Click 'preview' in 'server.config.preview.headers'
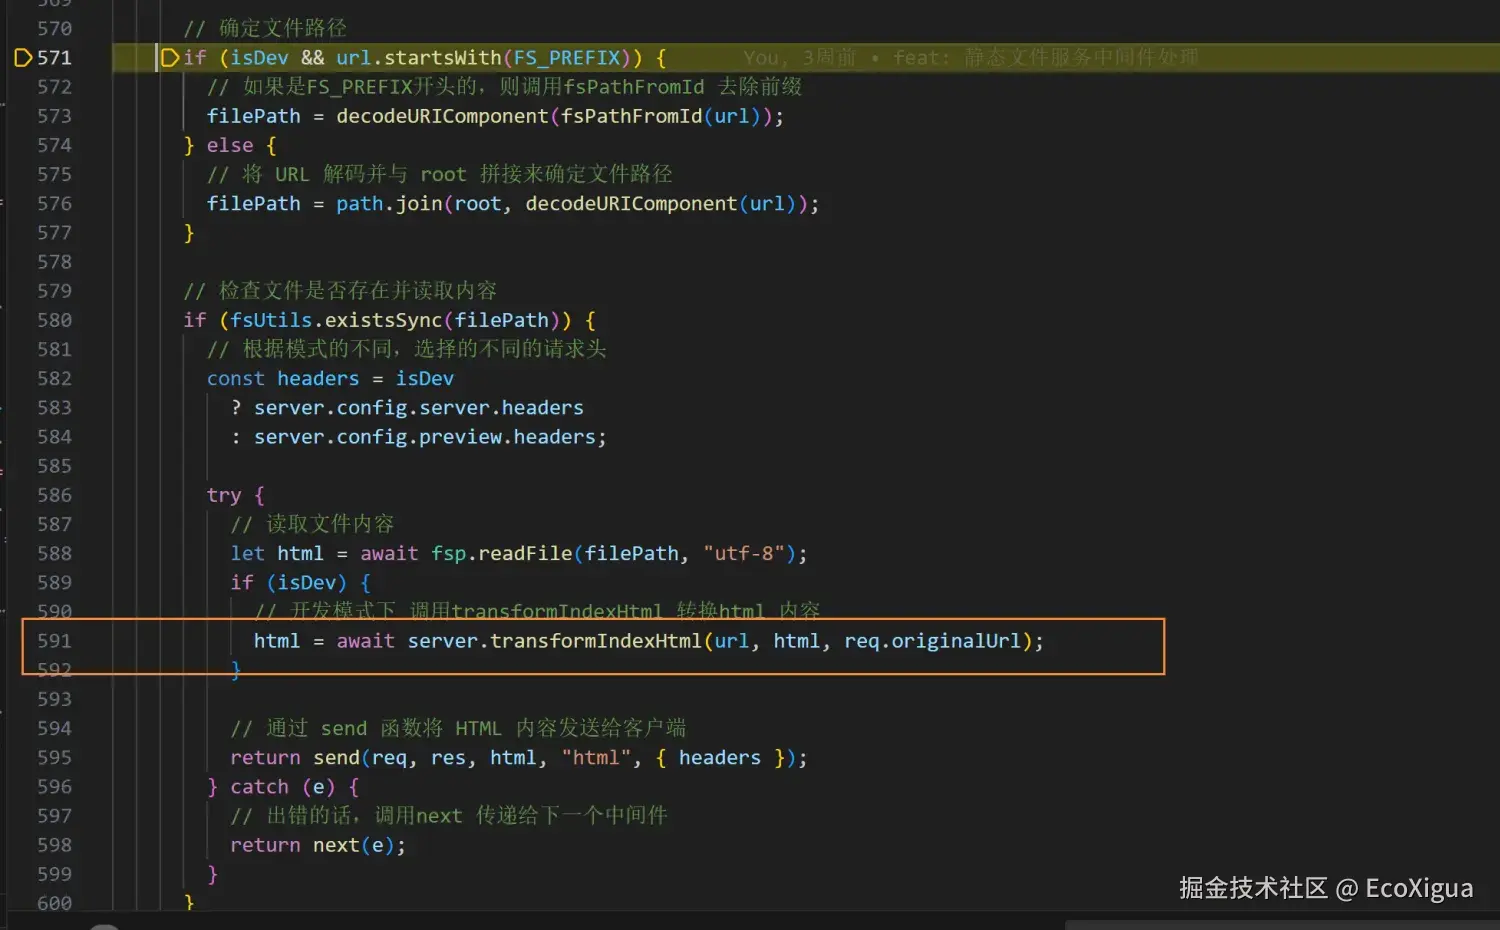 [x=460, y=437]
